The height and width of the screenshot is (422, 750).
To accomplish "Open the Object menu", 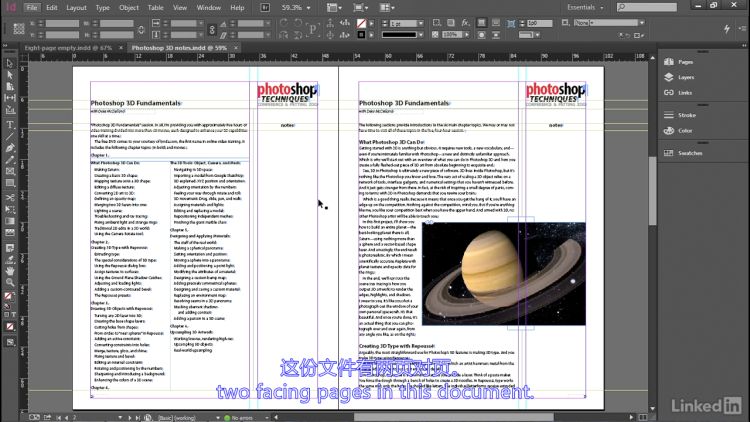I will click(x=129, y=8).
